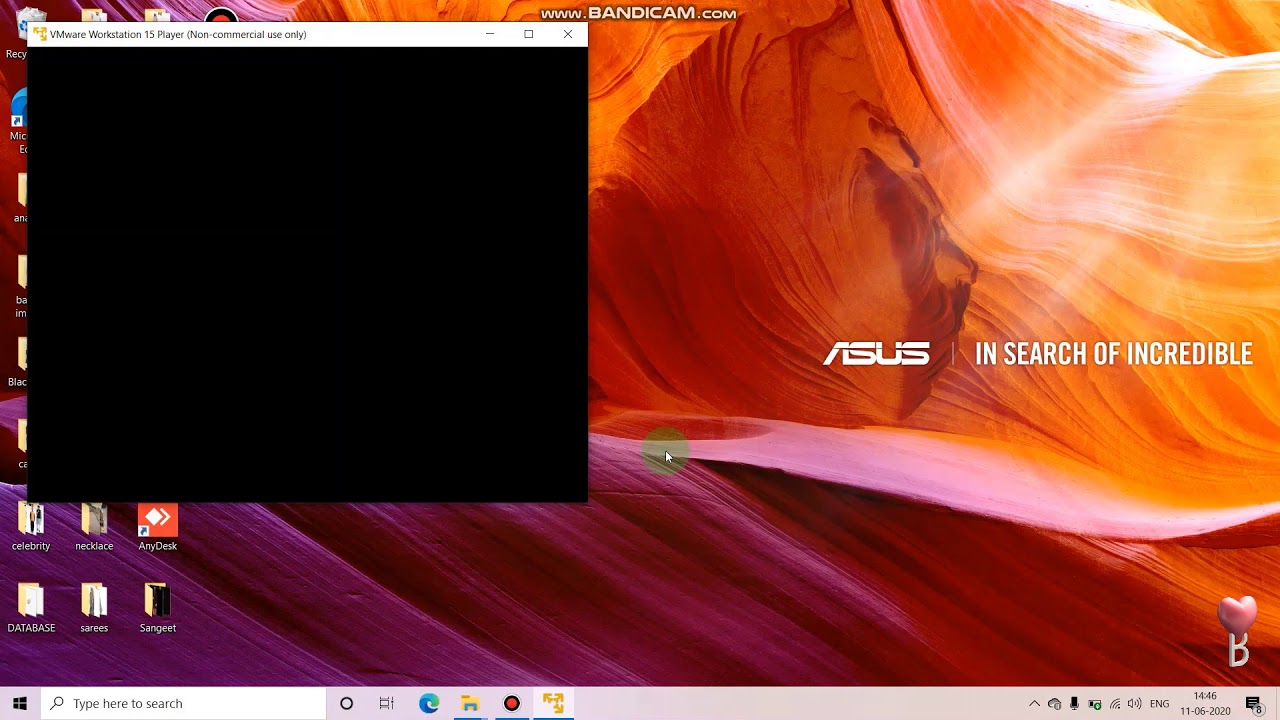
Task: Click the taskbar search box
Action: 184,703
